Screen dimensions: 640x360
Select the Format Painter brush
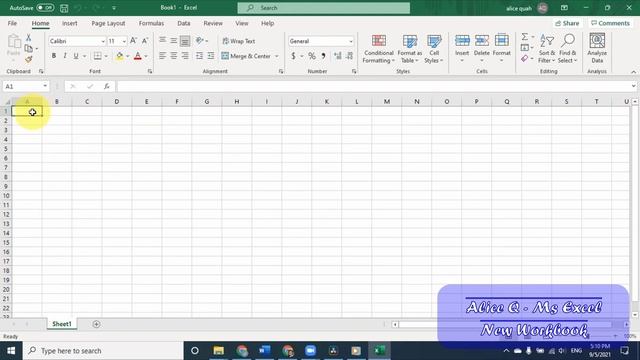[29, 60]
